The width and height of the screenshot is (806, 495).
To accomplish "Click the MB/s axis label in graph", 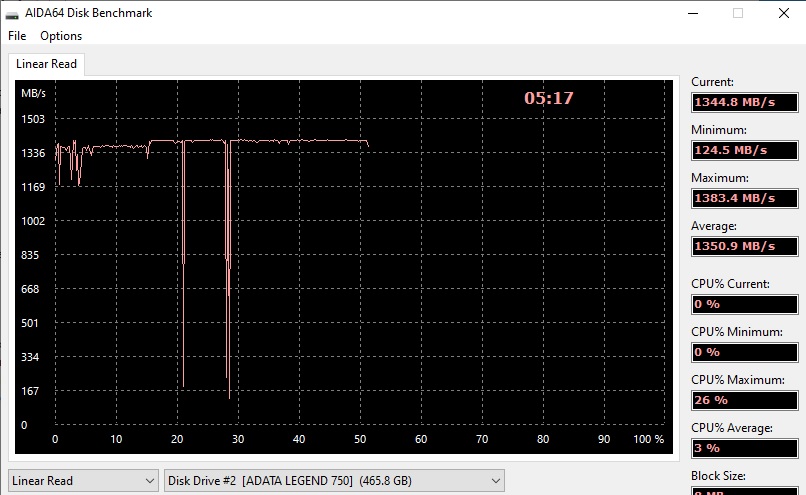I will tap(33, 93).
